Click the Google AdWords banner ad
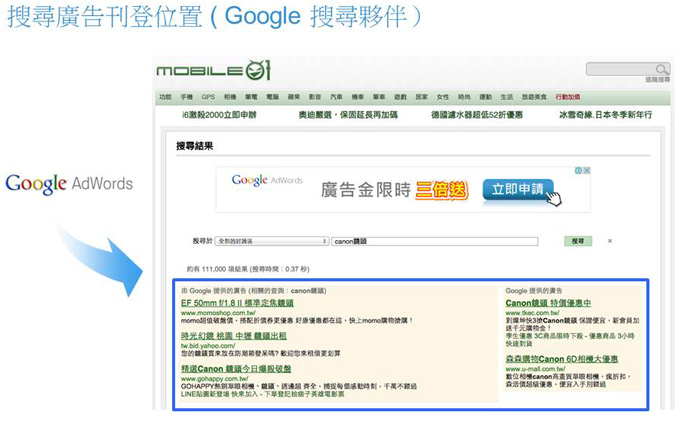The height and width of the screenshot is (422, 680). point(403,190)
